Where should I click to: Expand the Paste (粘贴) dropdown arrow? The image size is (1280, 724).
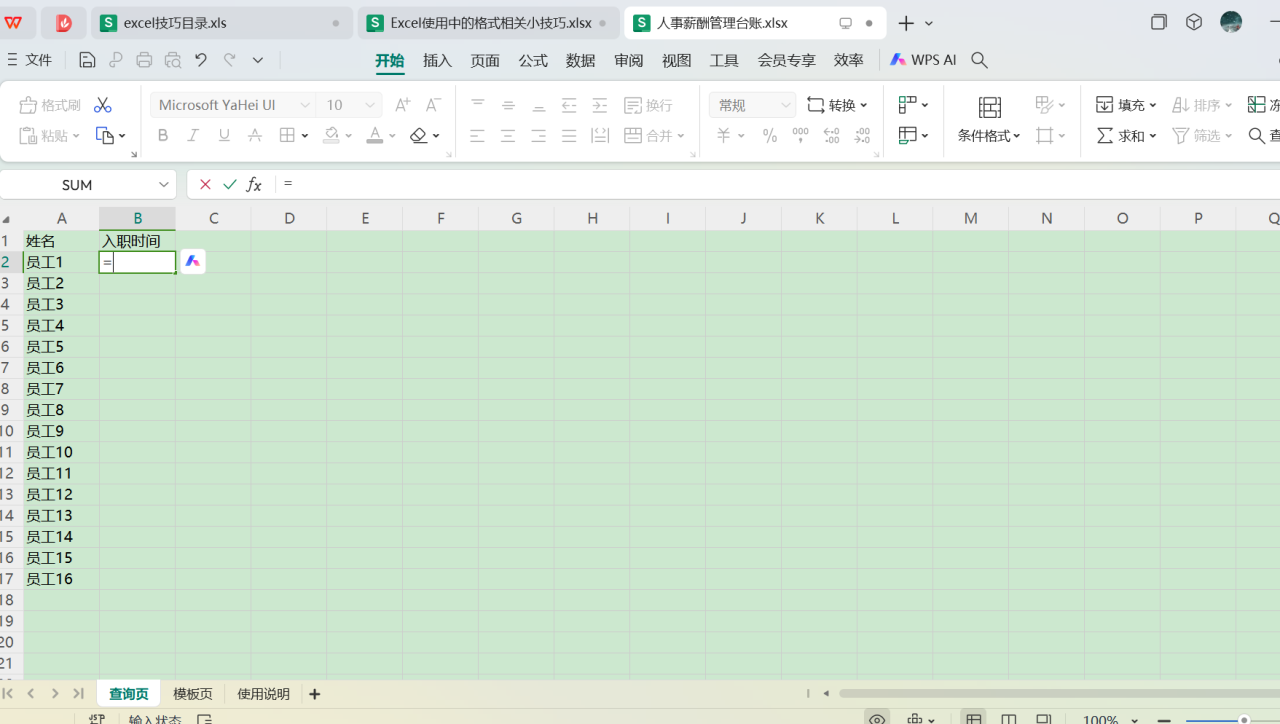(75, 135)
